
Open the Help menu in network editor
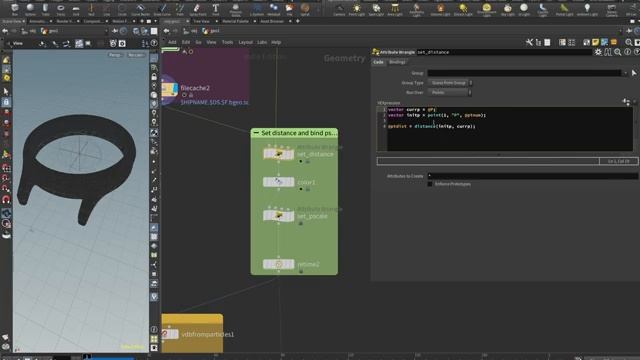click(276, 42)
